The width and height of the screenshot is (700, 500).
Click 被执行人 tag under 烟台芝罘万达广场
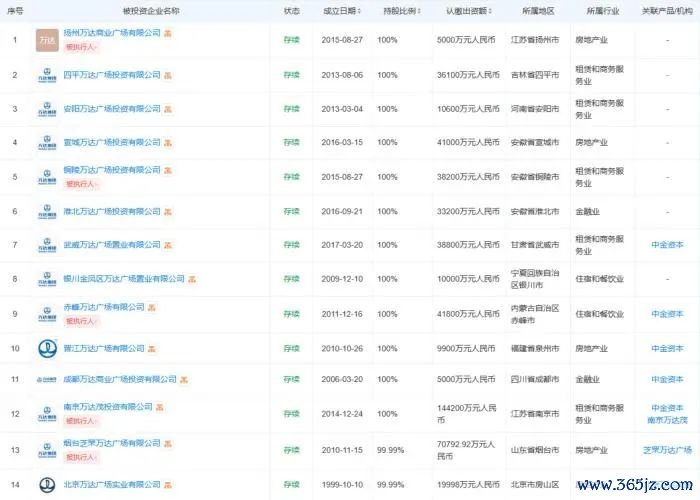pos(81,457)
